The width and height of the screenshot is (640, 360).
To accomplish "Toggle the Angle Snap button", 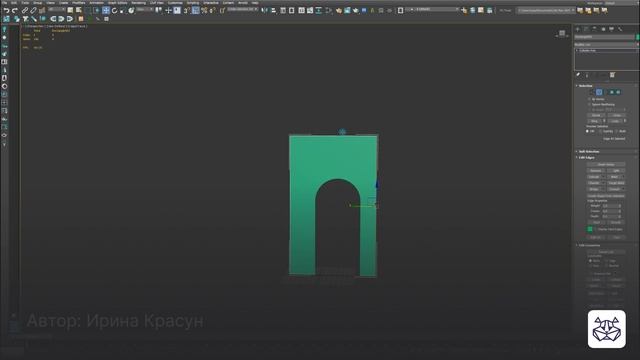I will [196, 10].
